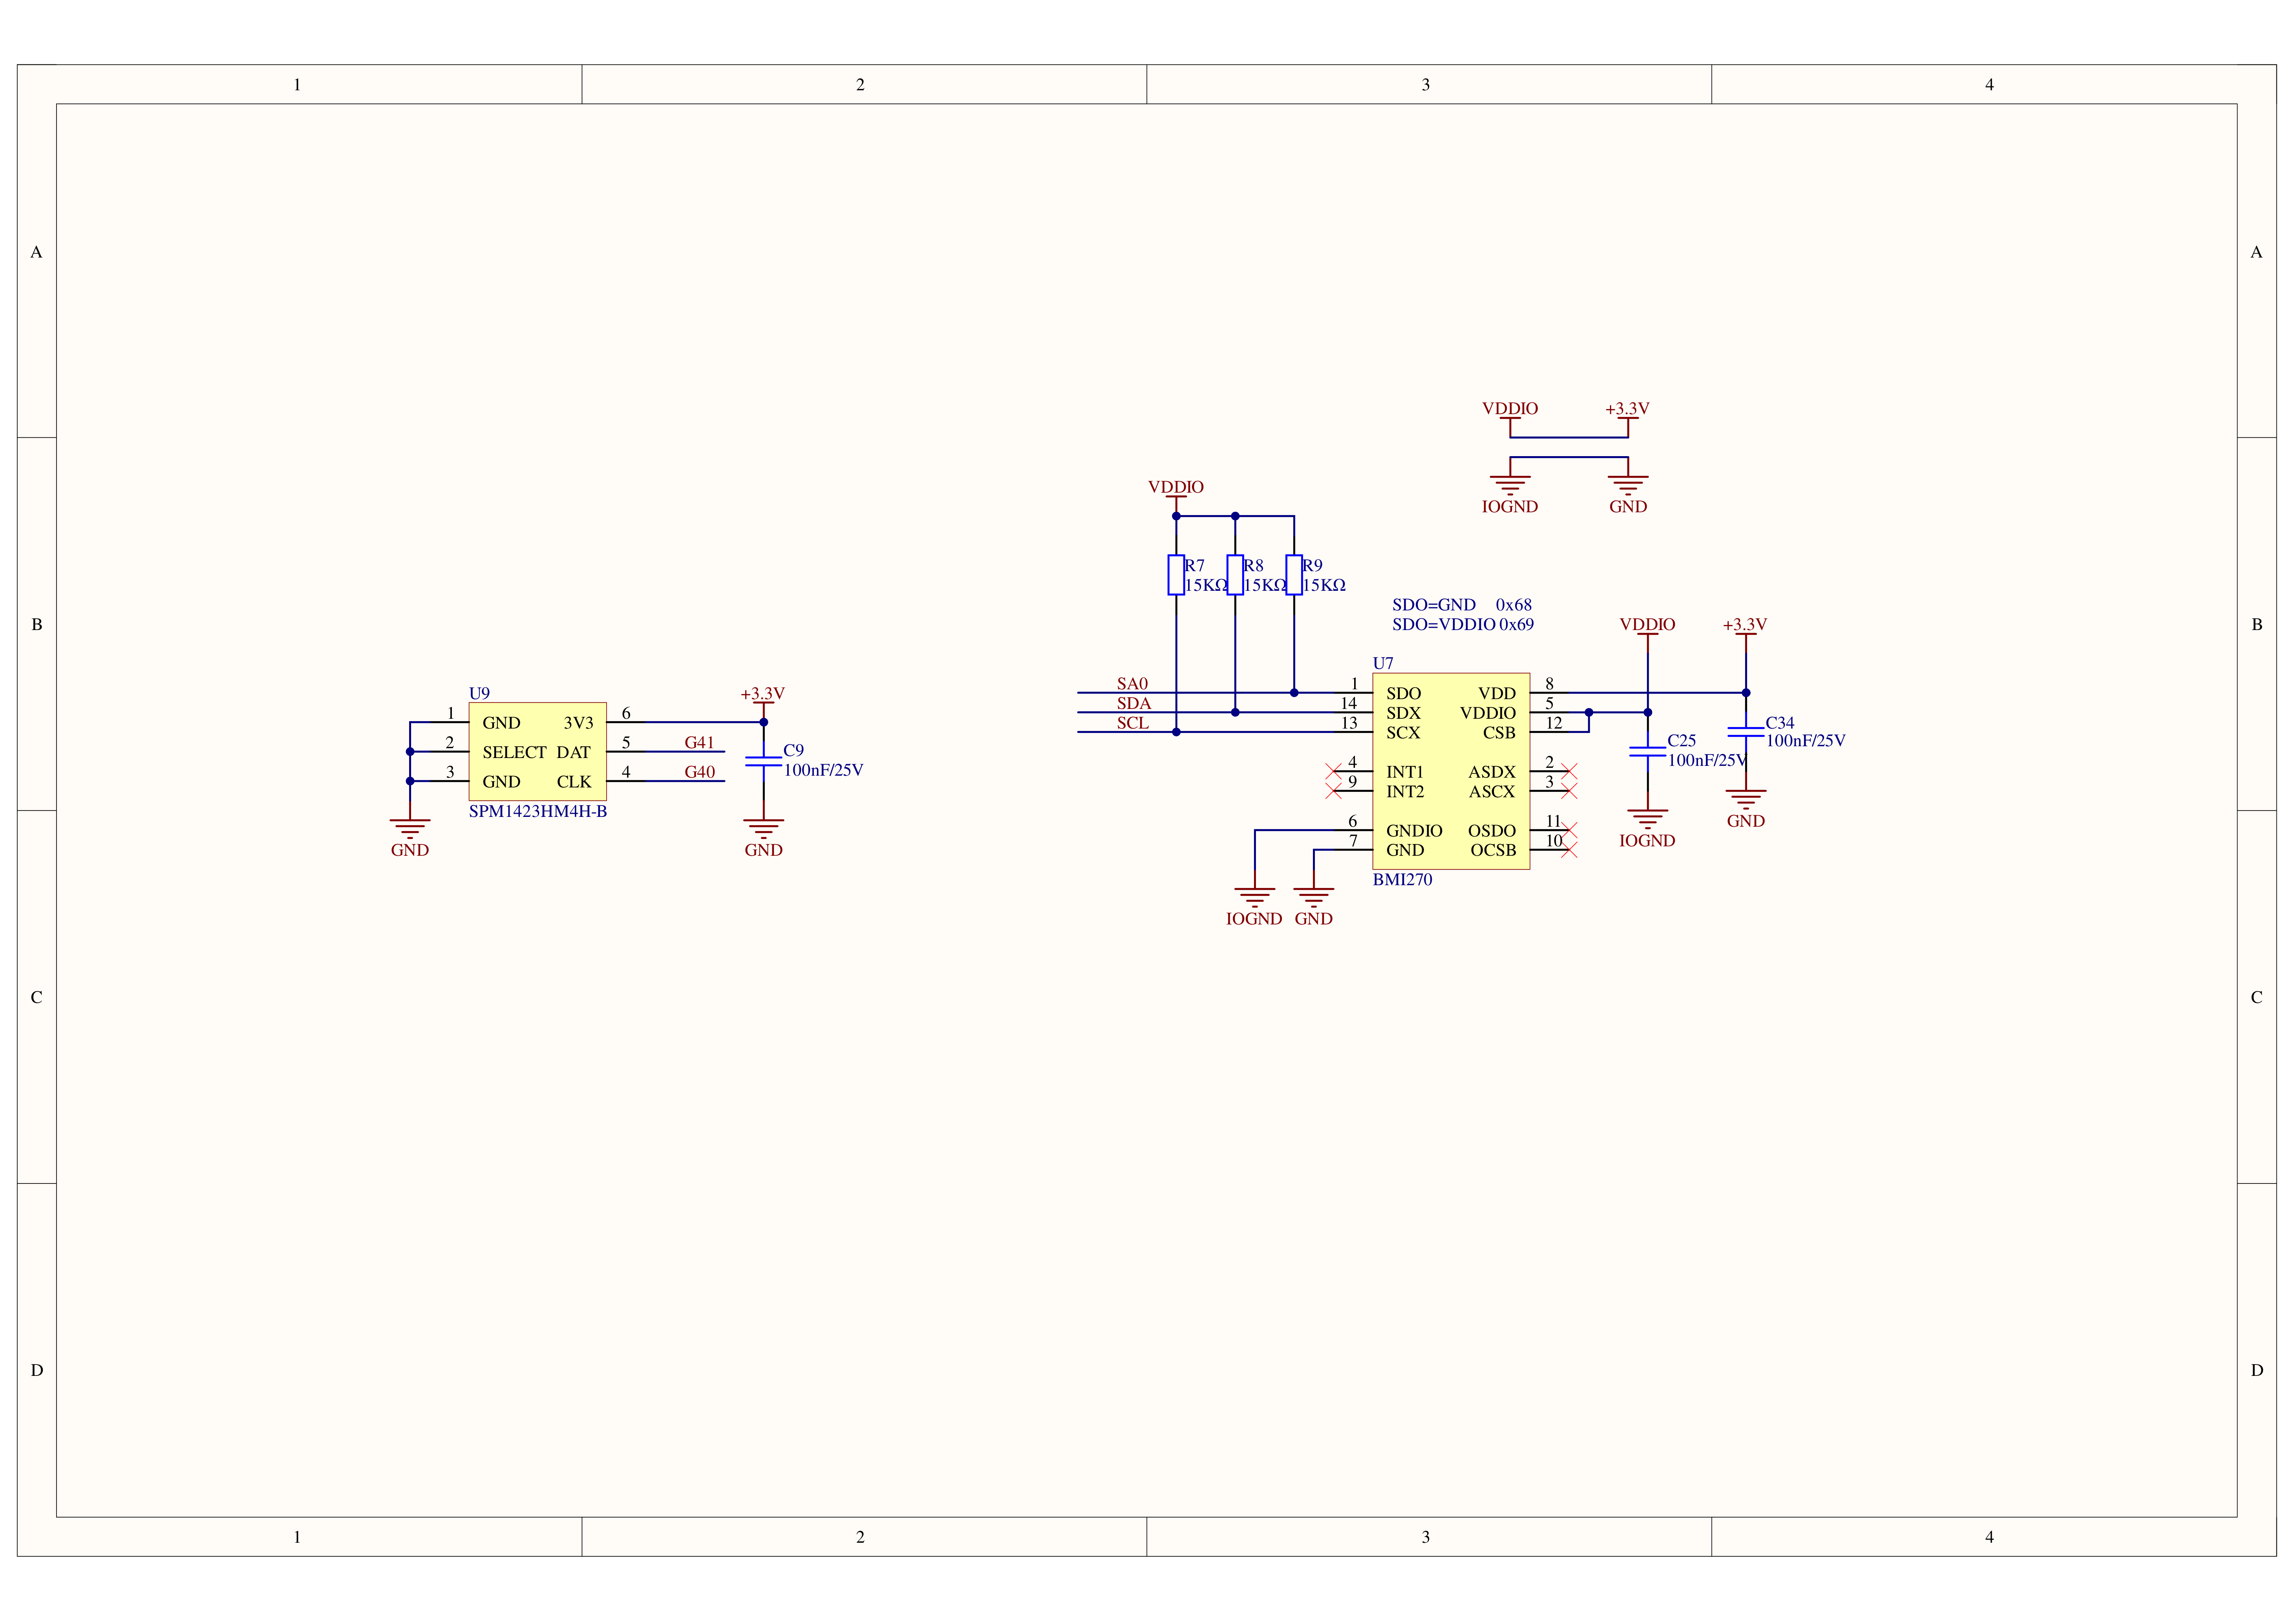This screenshot has width=2296, height=1622.
Task: Click the SCX pin name on U7
Action: click(x=1403, y=733)
